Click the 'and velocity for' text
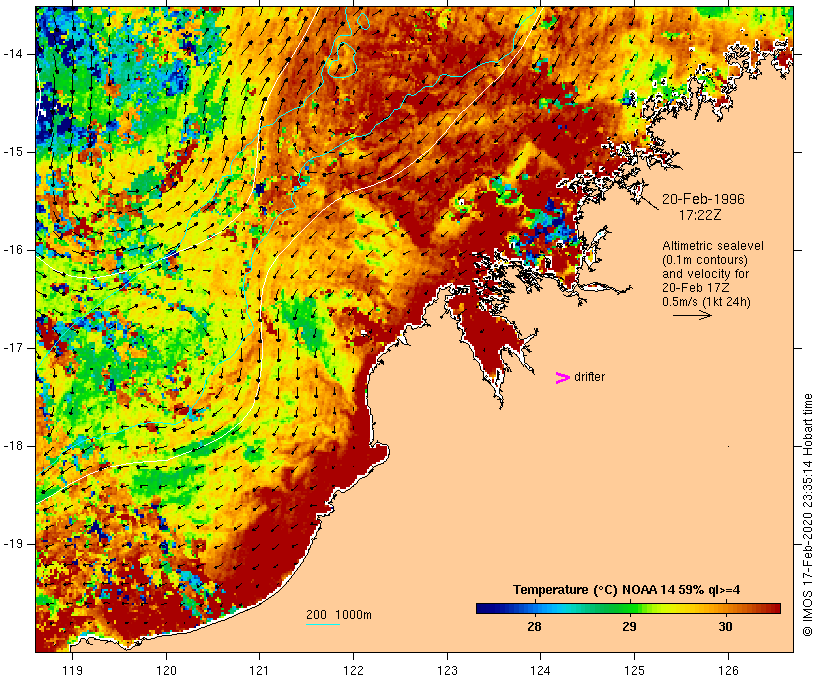 [705, 274]
